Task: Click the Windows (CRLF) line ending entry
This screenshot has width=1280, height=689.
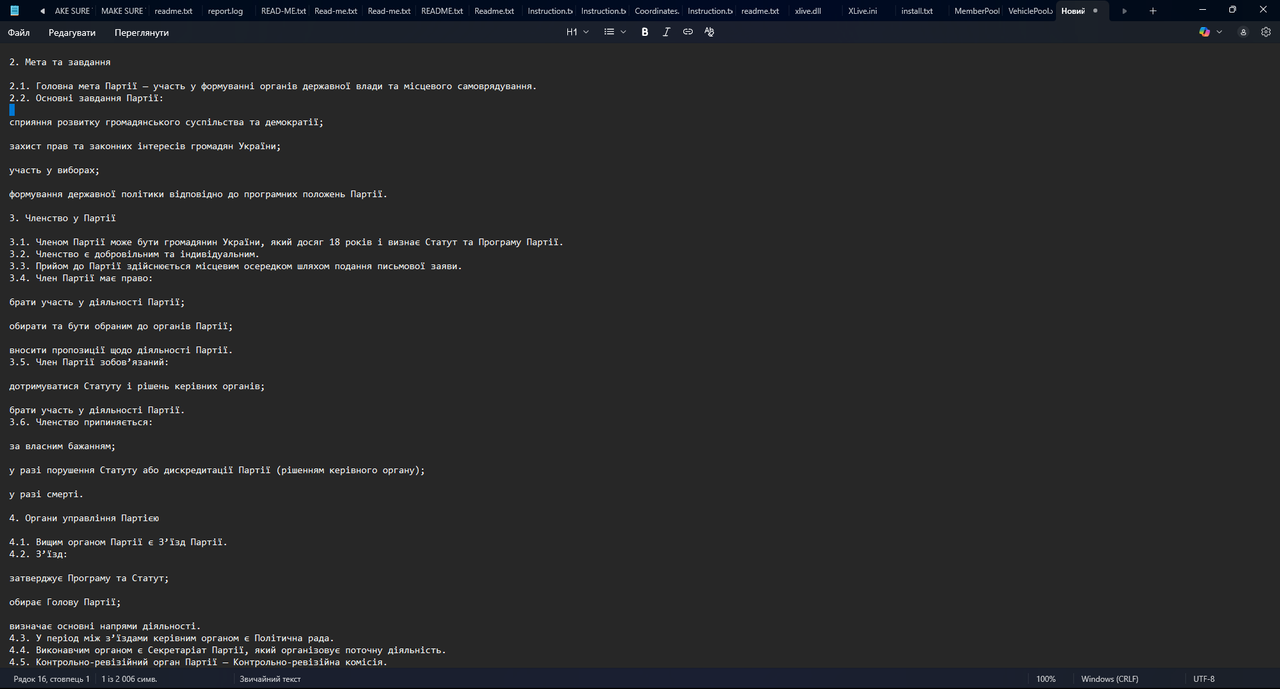Action: 1110,679
